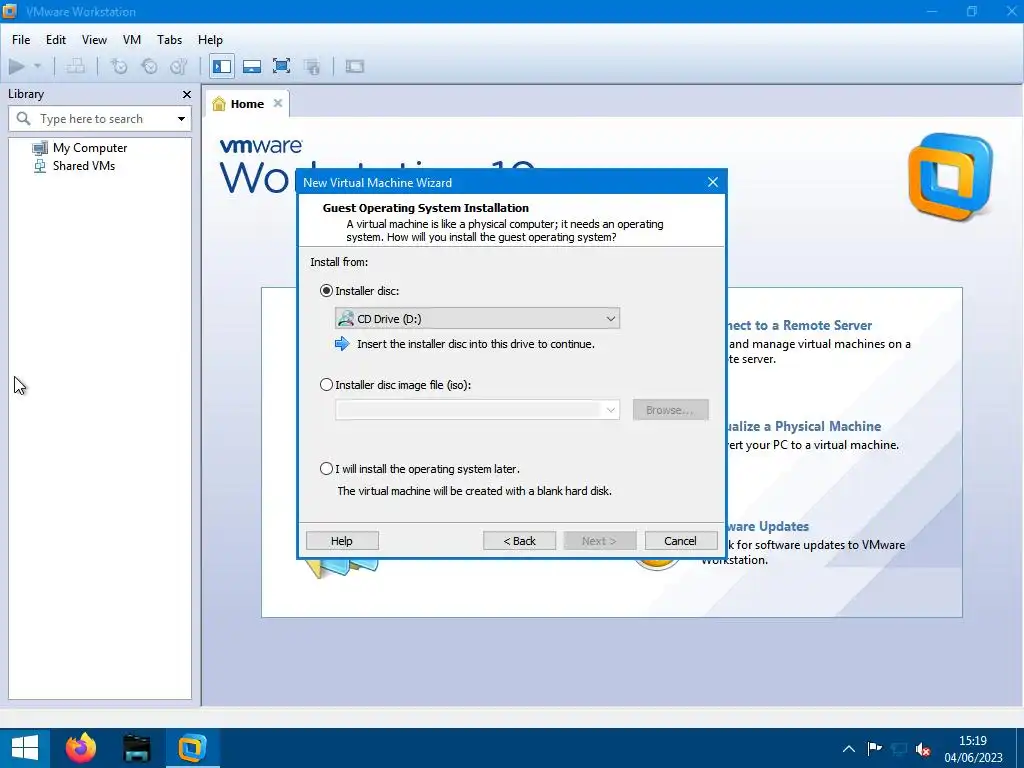Click Virtualize a Physical Machine link
Screen dimensions: 1024x768
803,426
